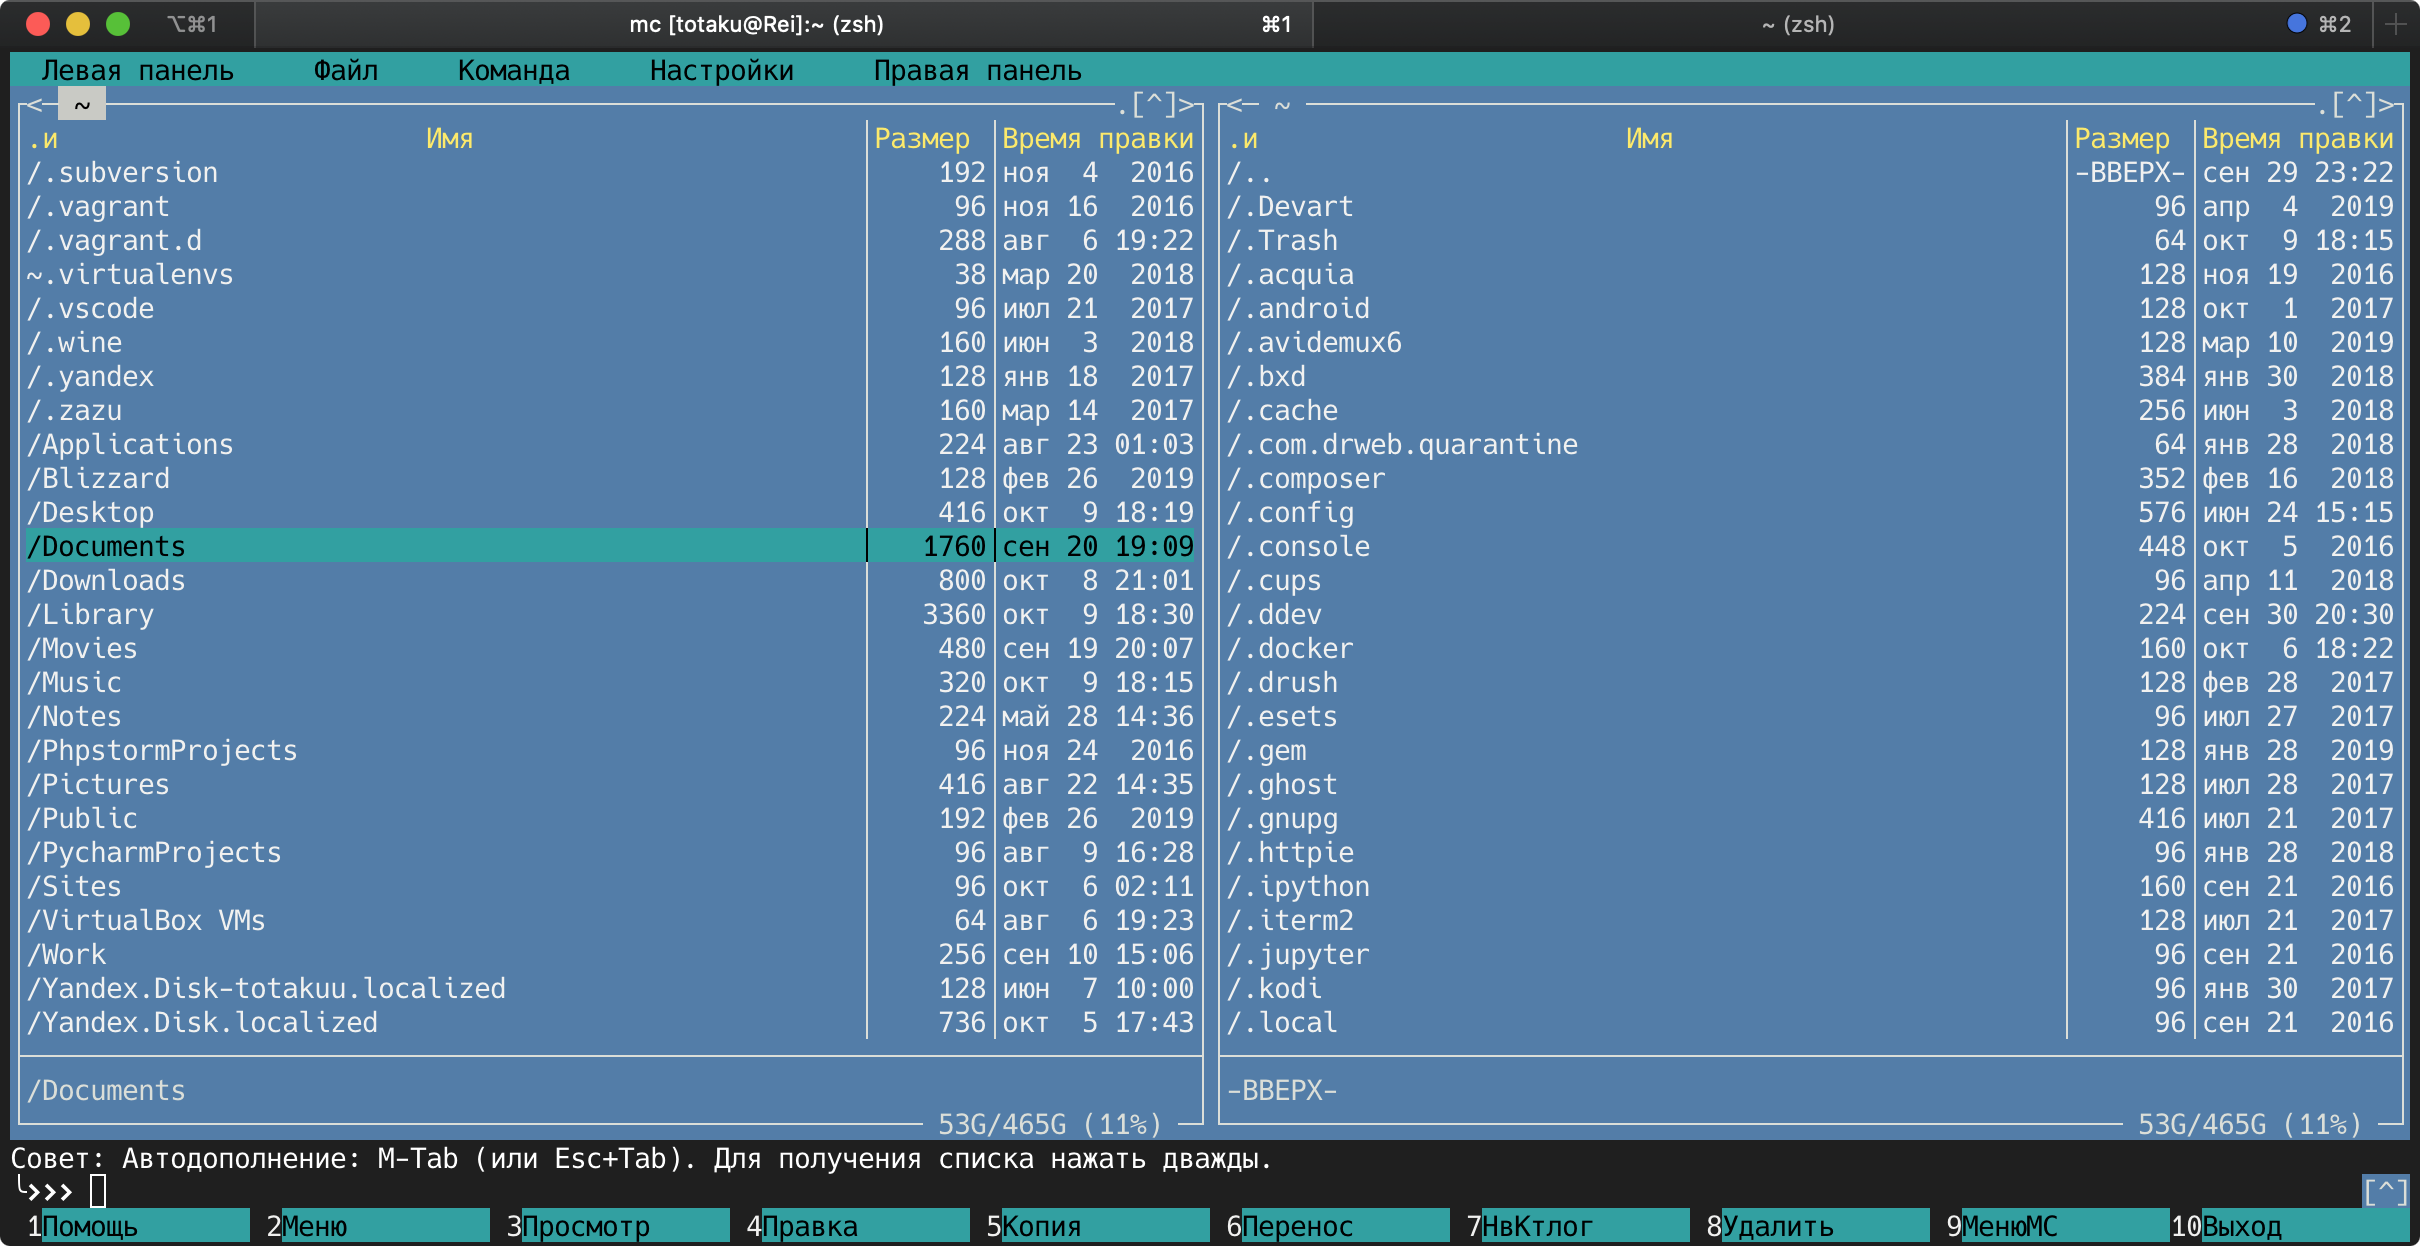Sort right panel by Имя column header
2420x1246 pixels.
click(x=1649, y=139)
